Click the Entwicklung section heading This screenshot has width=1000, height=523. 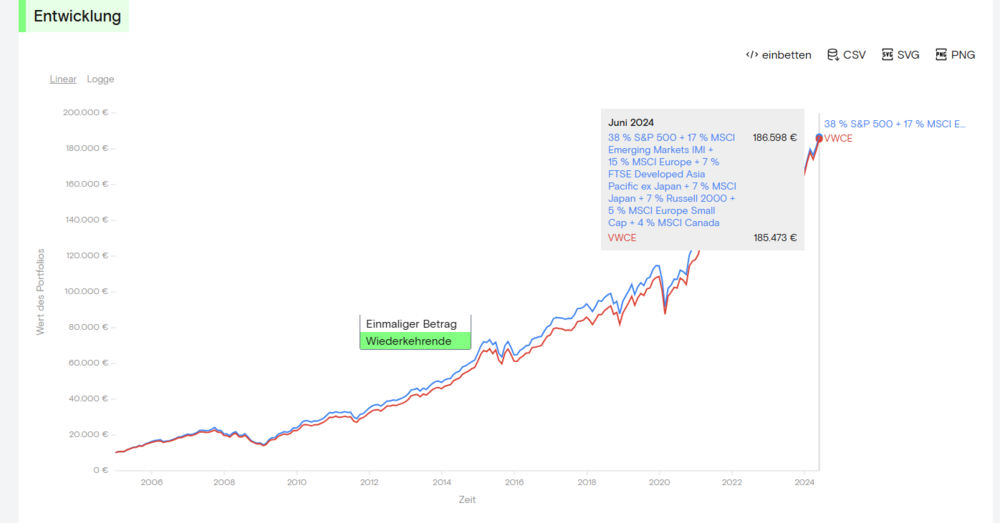(77, 17)
